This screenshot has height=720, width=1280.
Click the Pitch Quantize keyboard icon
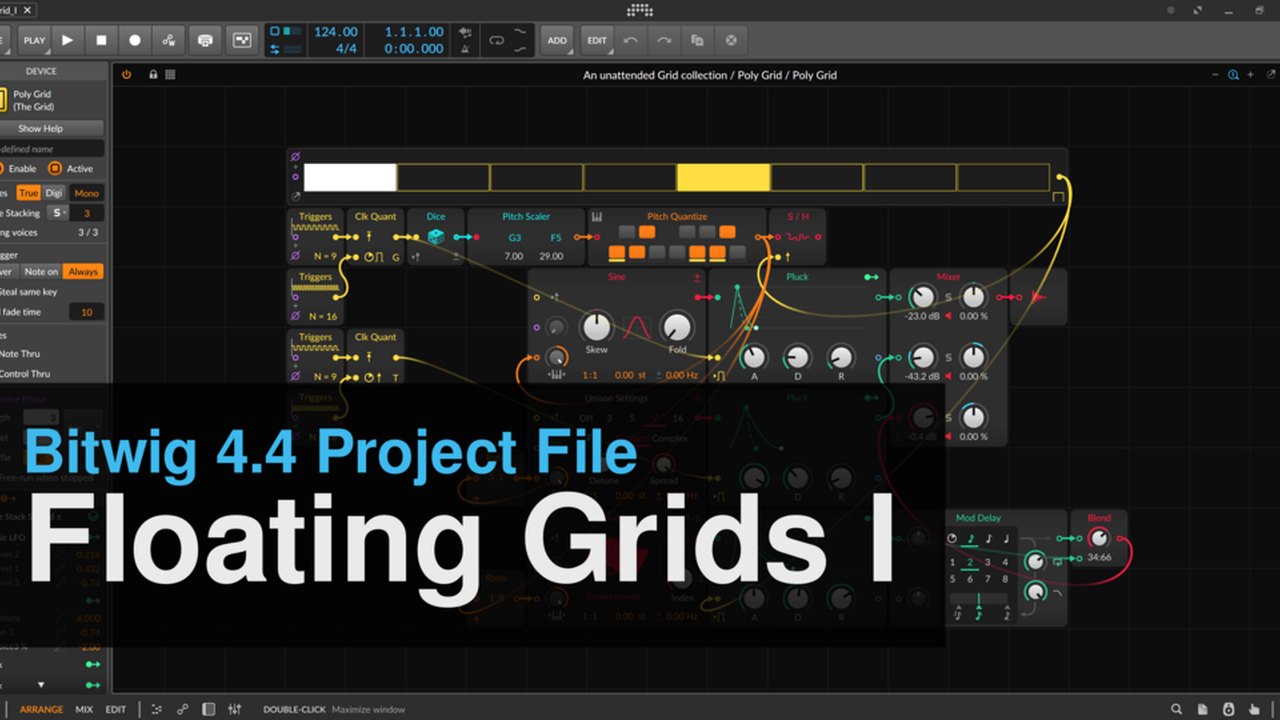[596, 216]
